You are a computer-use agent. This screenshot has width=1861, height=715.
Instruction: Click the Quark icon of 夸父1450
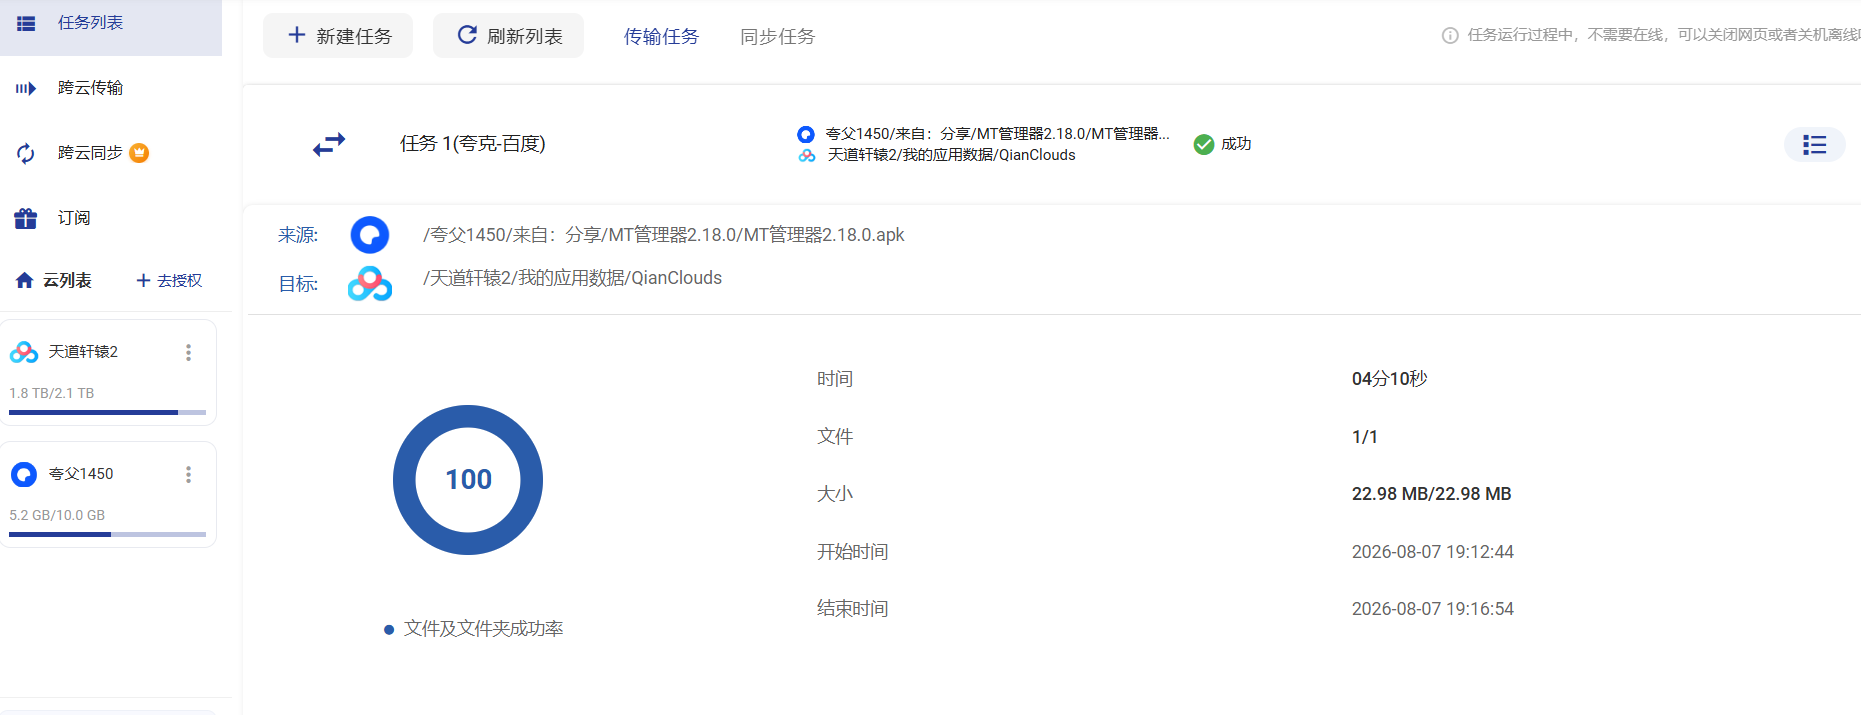[x=24, y=474]
